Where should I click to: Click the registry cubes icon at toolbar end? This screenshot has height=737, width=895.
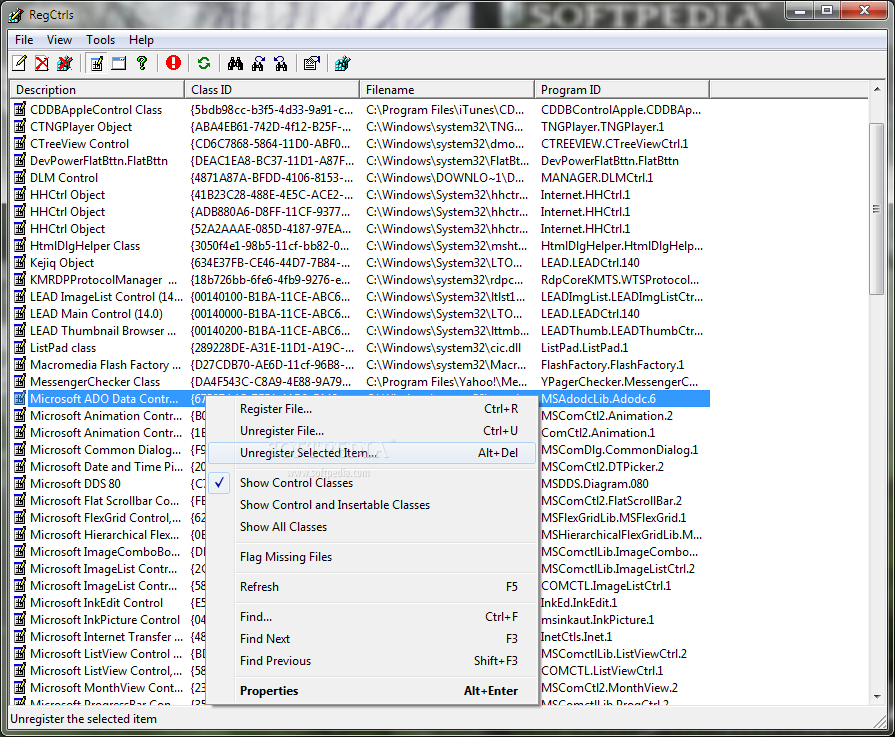[342, 63]
